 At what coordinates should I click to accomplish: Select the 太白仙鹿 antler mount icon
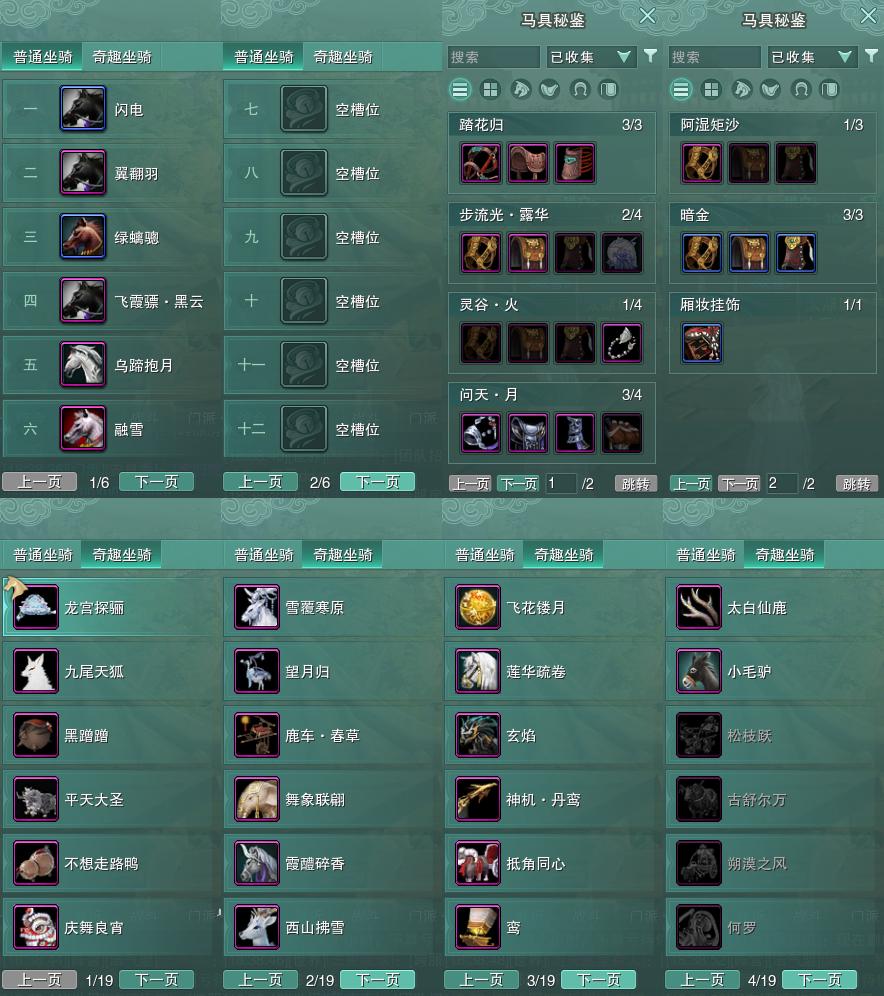pyautogui.click(x=699, y=607)
